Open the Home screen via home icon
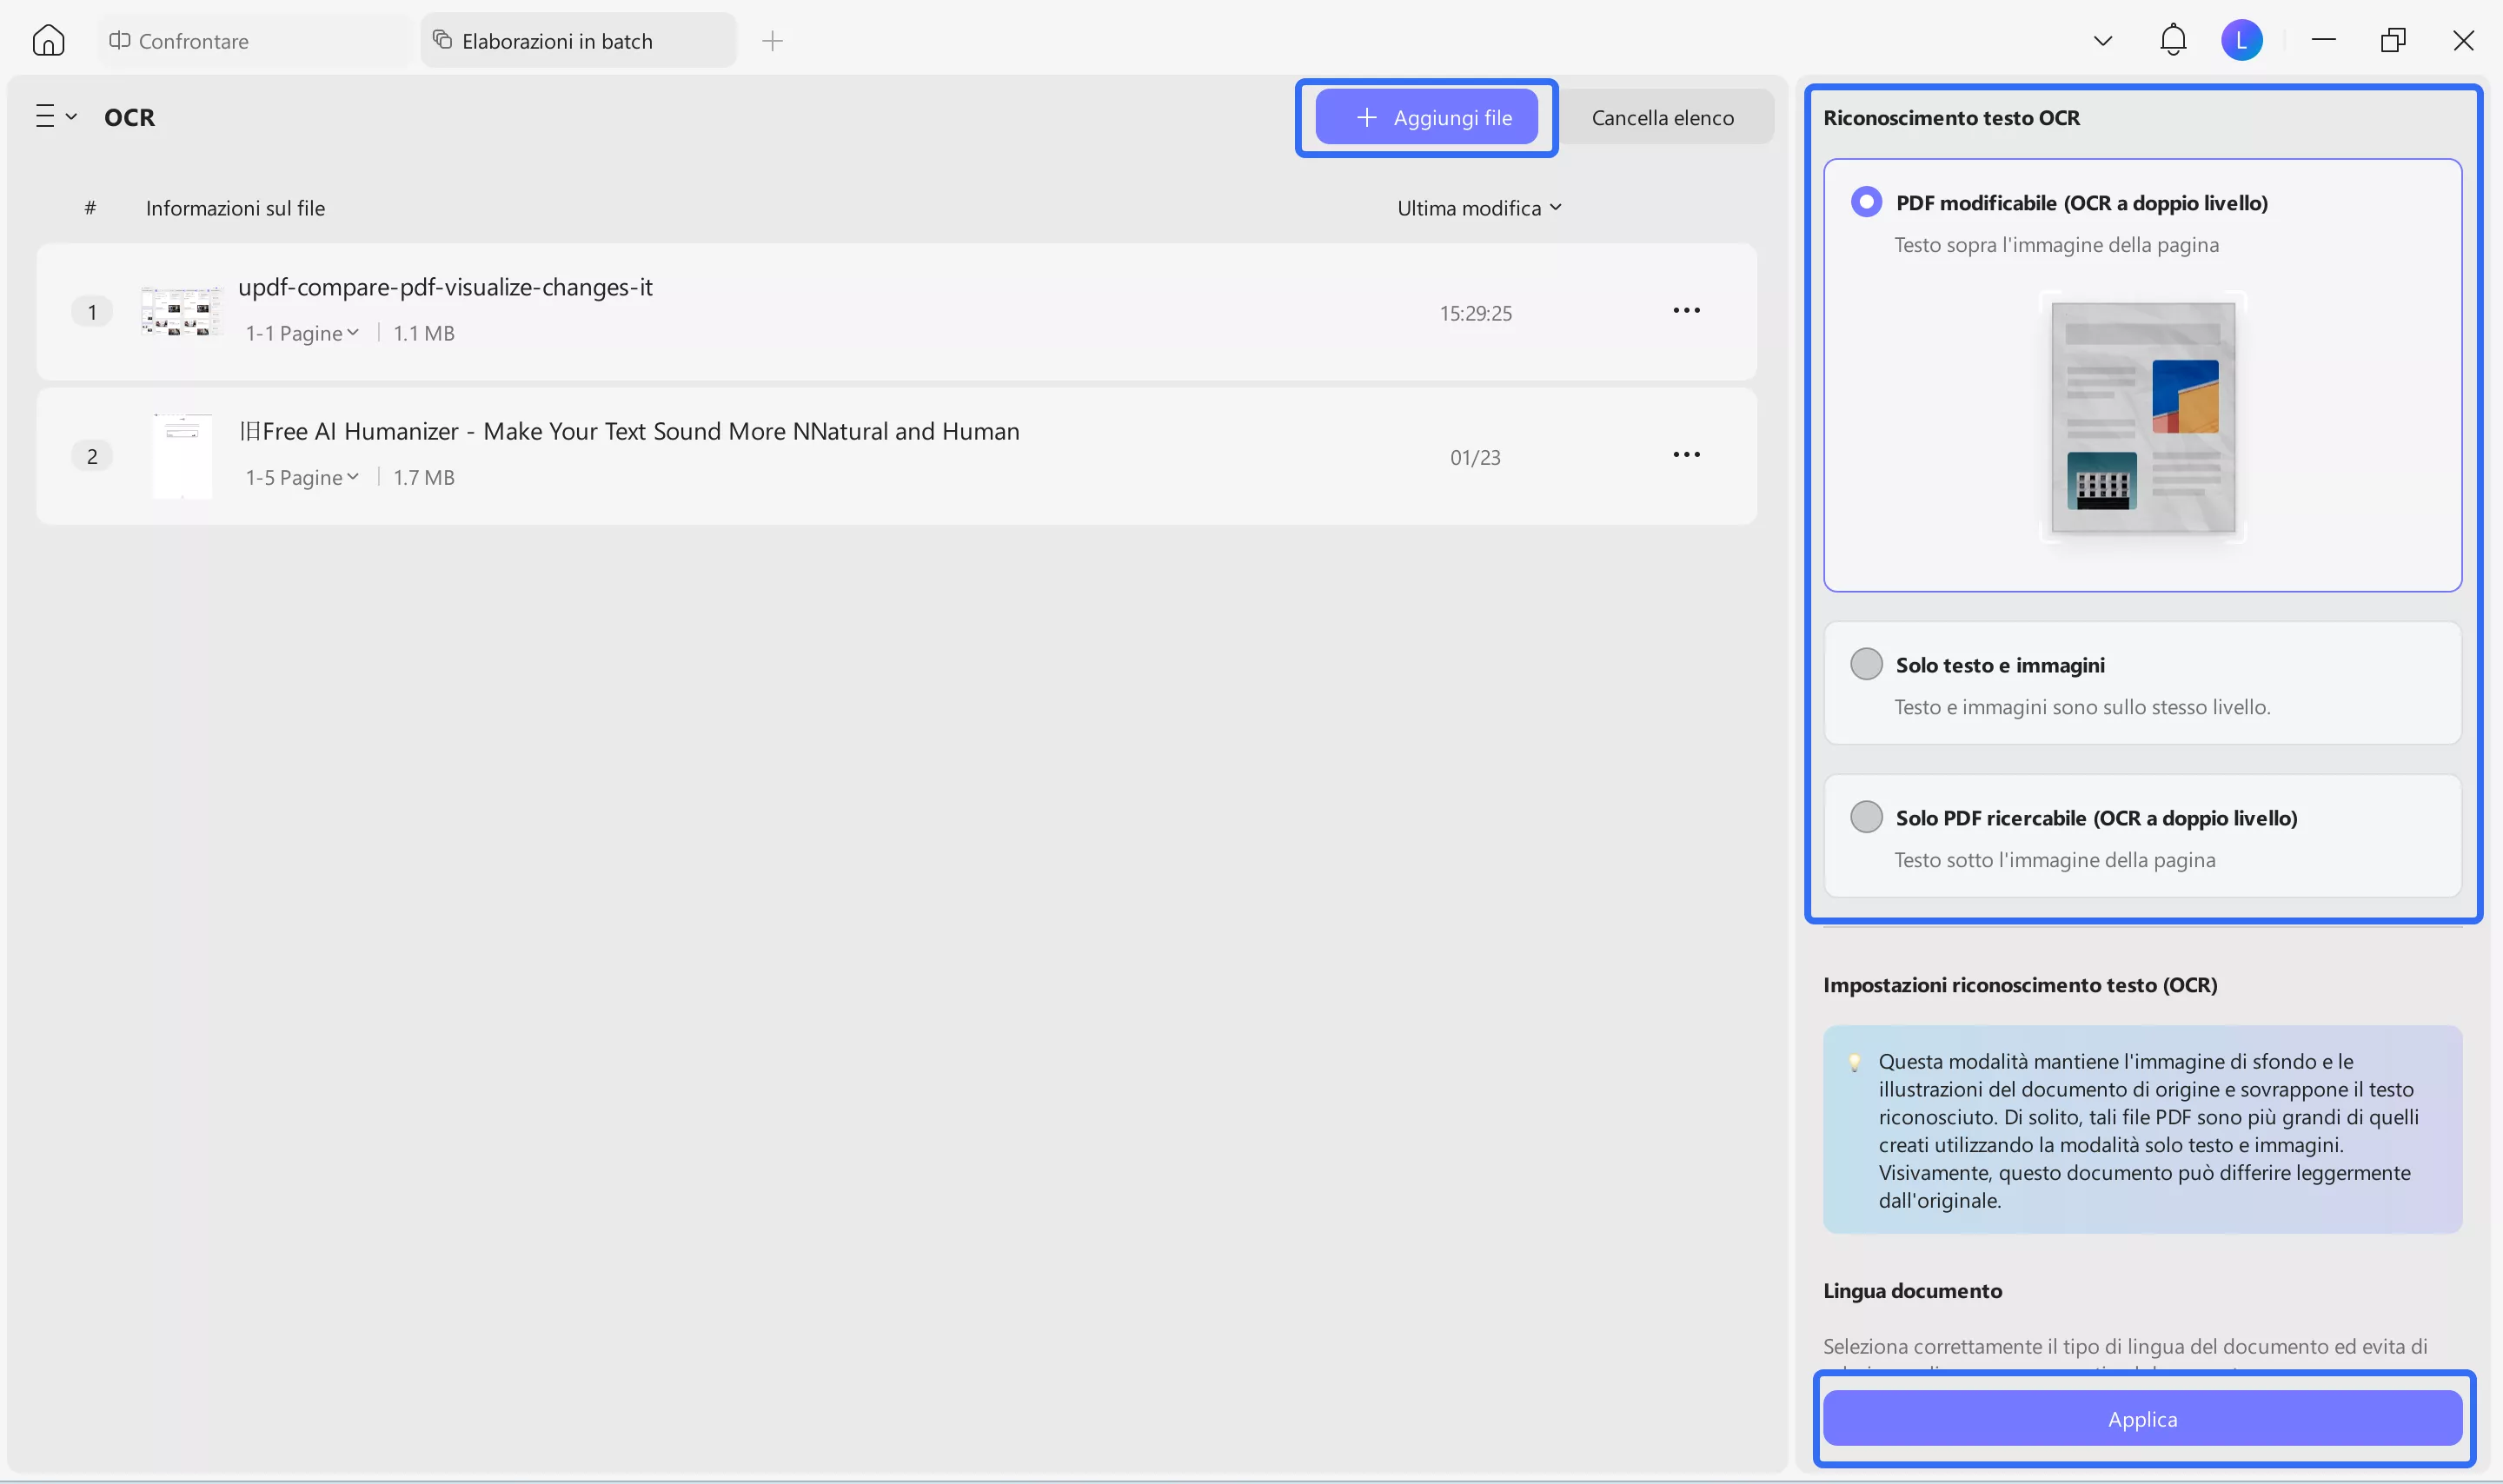This screenshot has height=1484, width=2503. click(x=47, y=40)
